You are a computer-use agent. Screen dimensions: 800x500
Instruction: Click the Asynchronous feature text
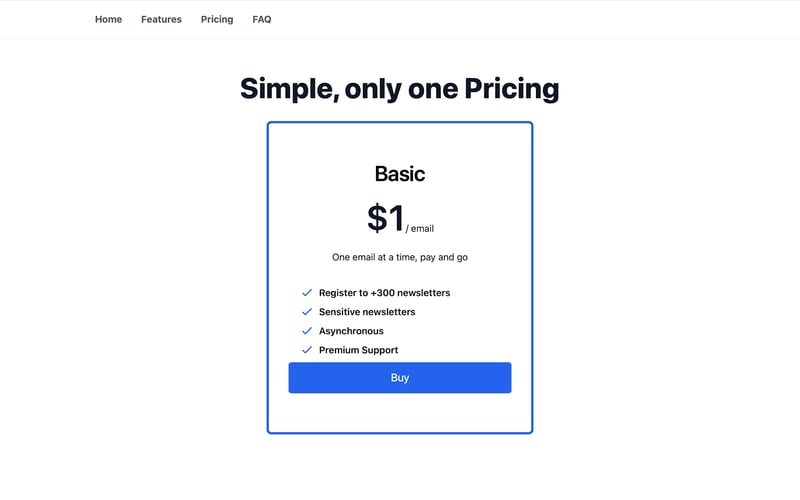[x=351, y=331]
